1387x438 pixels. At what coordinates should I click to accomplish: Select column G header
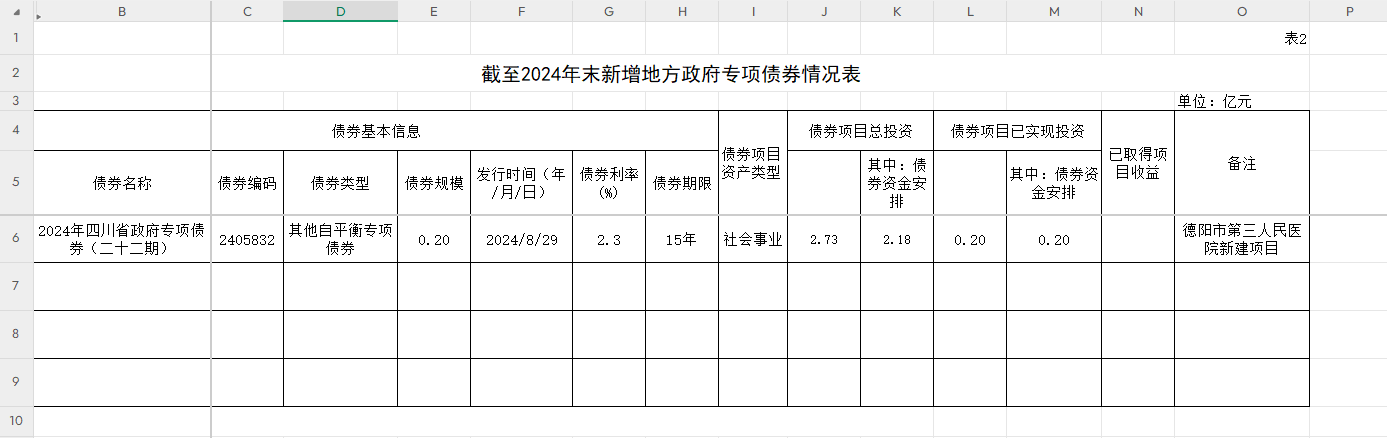pyautogui.click(x=609, y=11)
